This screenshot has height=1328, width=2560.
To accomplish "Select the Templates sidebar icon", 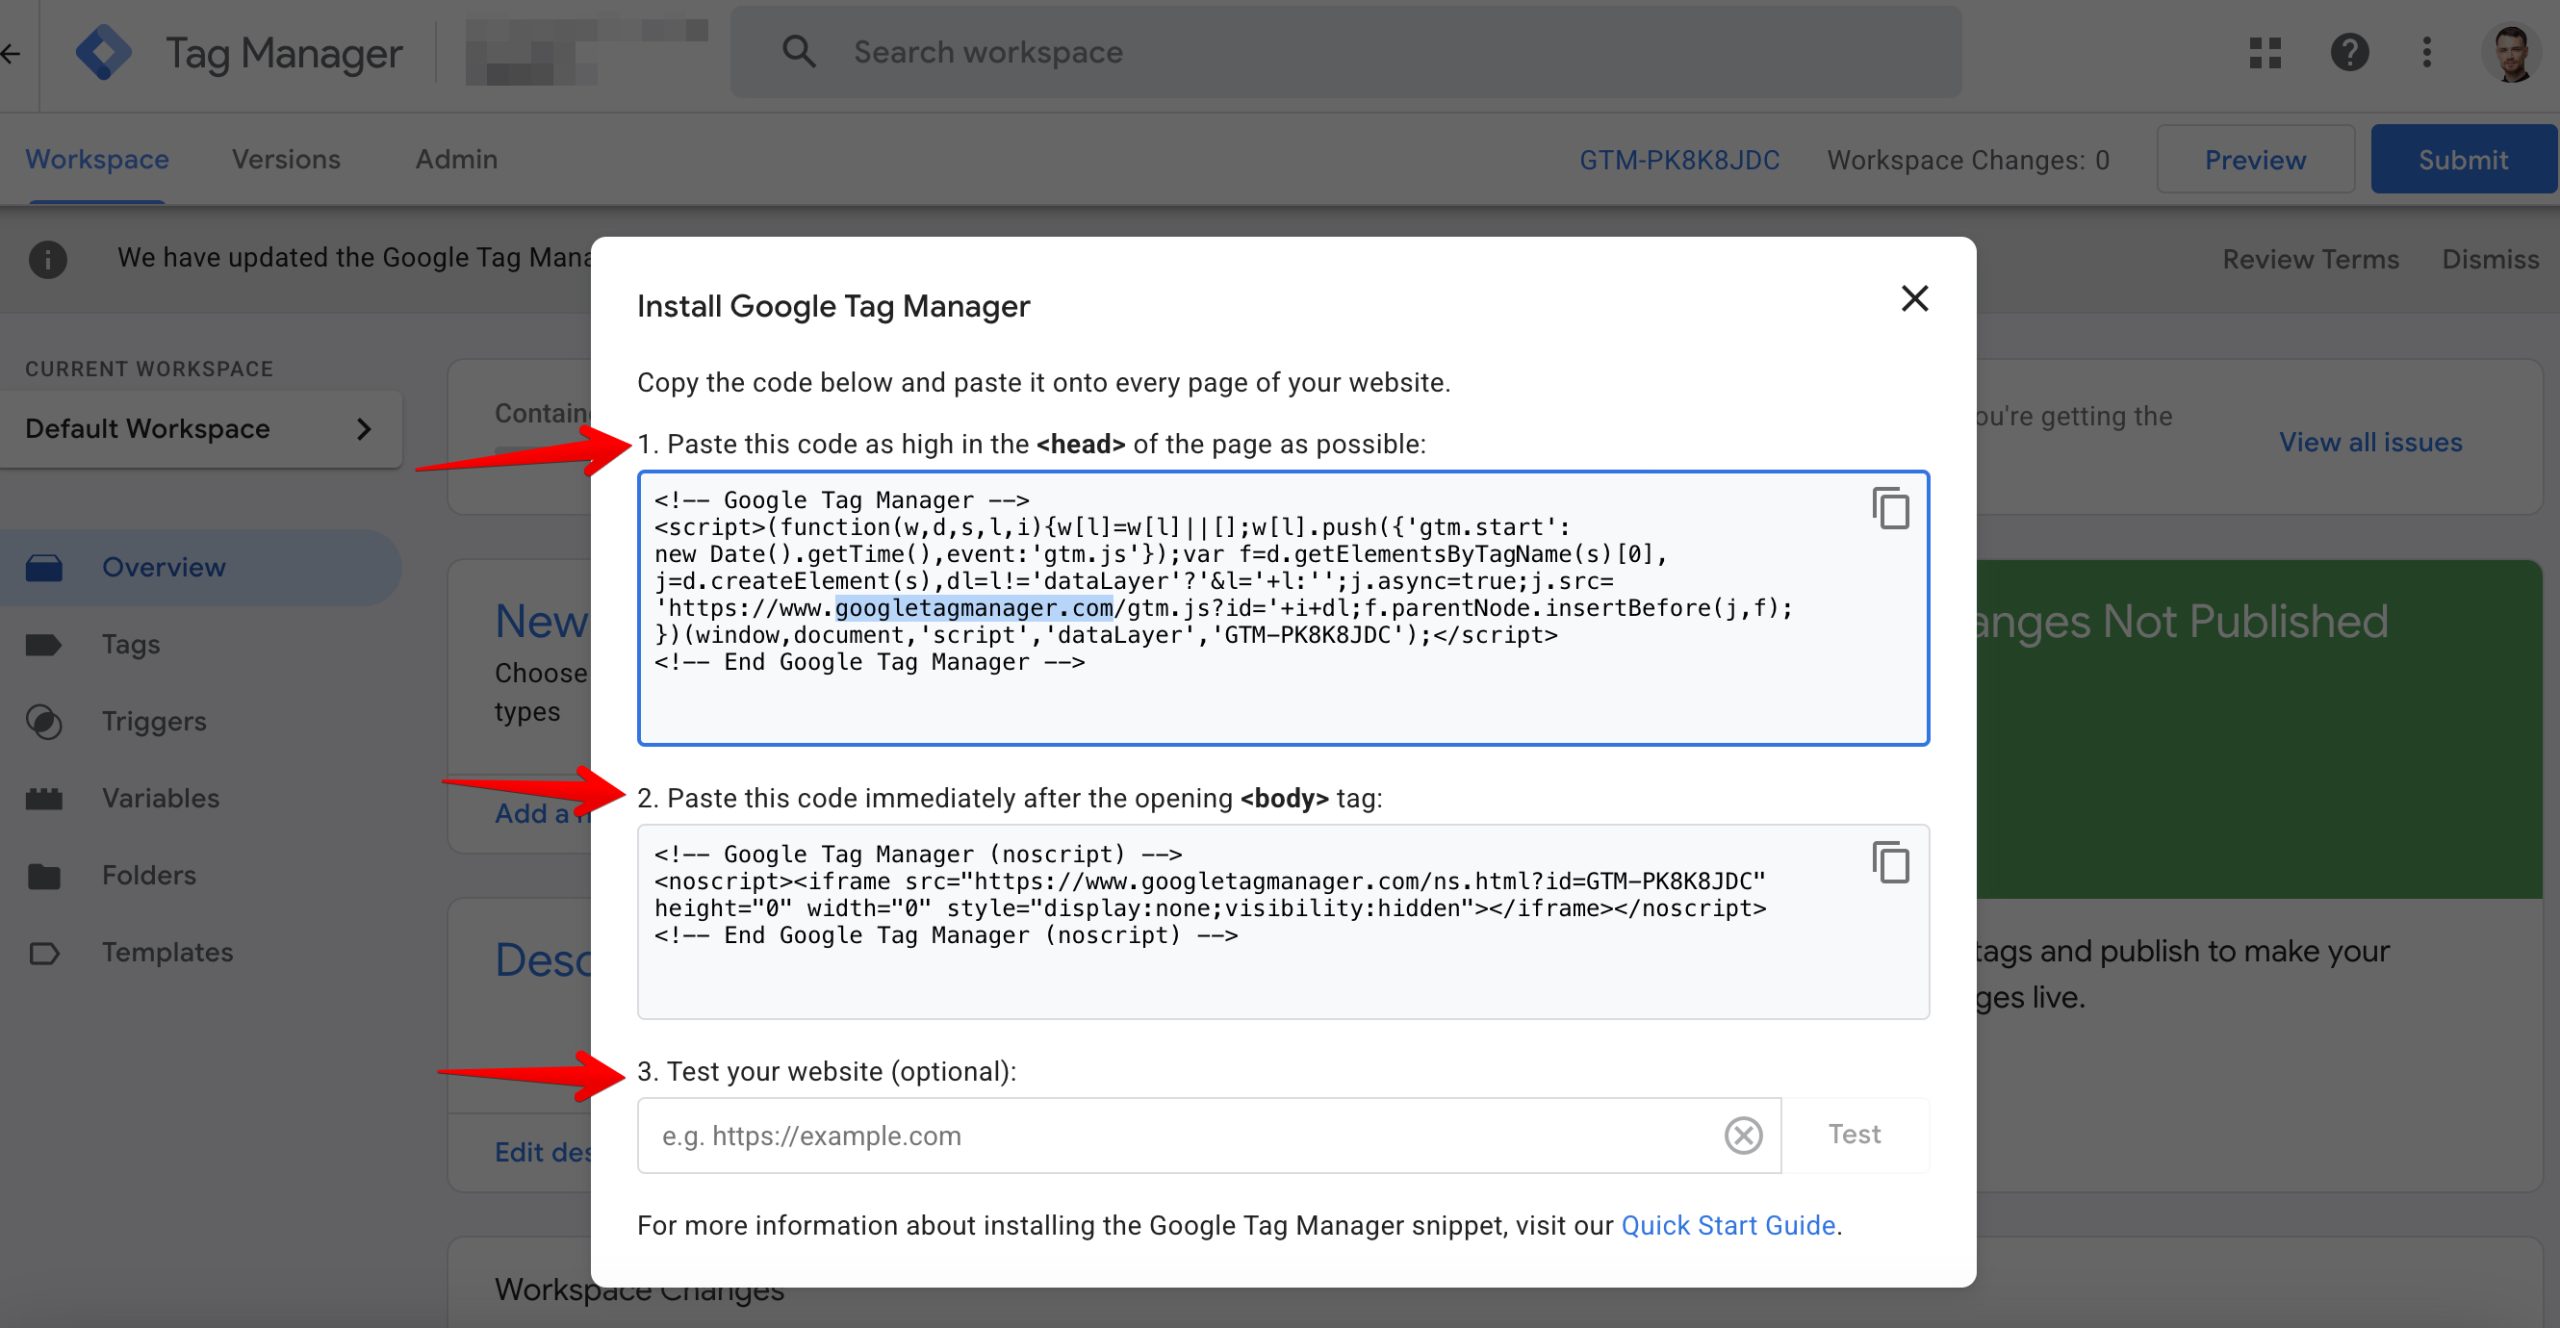I will pyautogui.click(x=45, y=952).
